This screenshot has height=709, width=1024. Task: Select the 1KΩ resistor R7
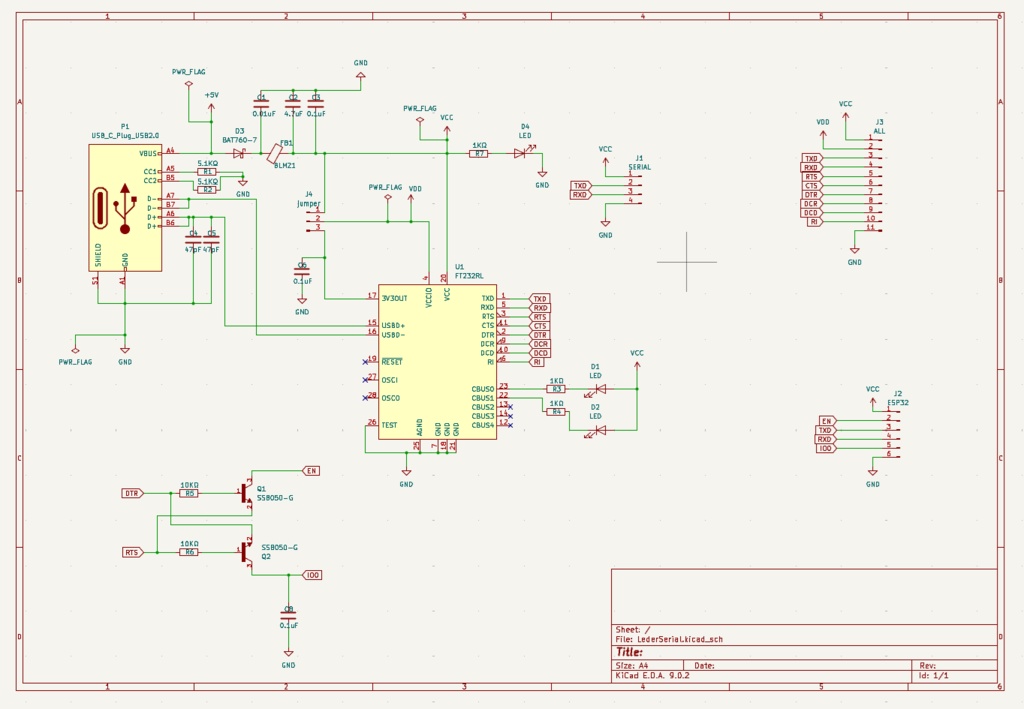click(480, 155)
